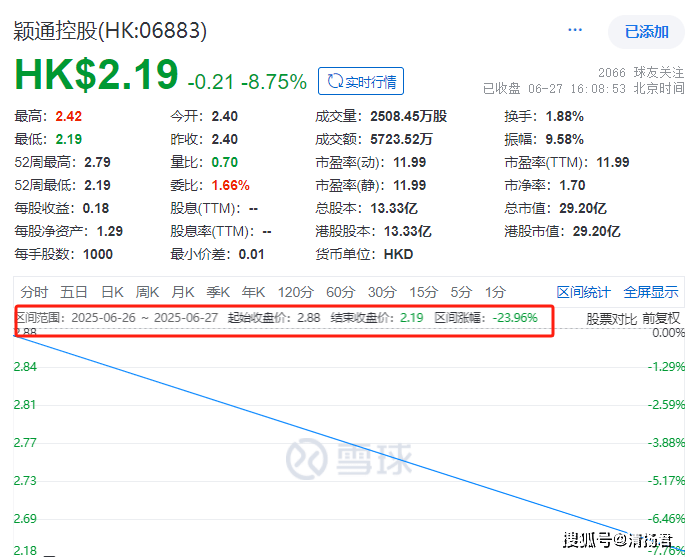The image size is (687, 557).
Task: Click 委比 value 1.66%
Action: (230, 185)
